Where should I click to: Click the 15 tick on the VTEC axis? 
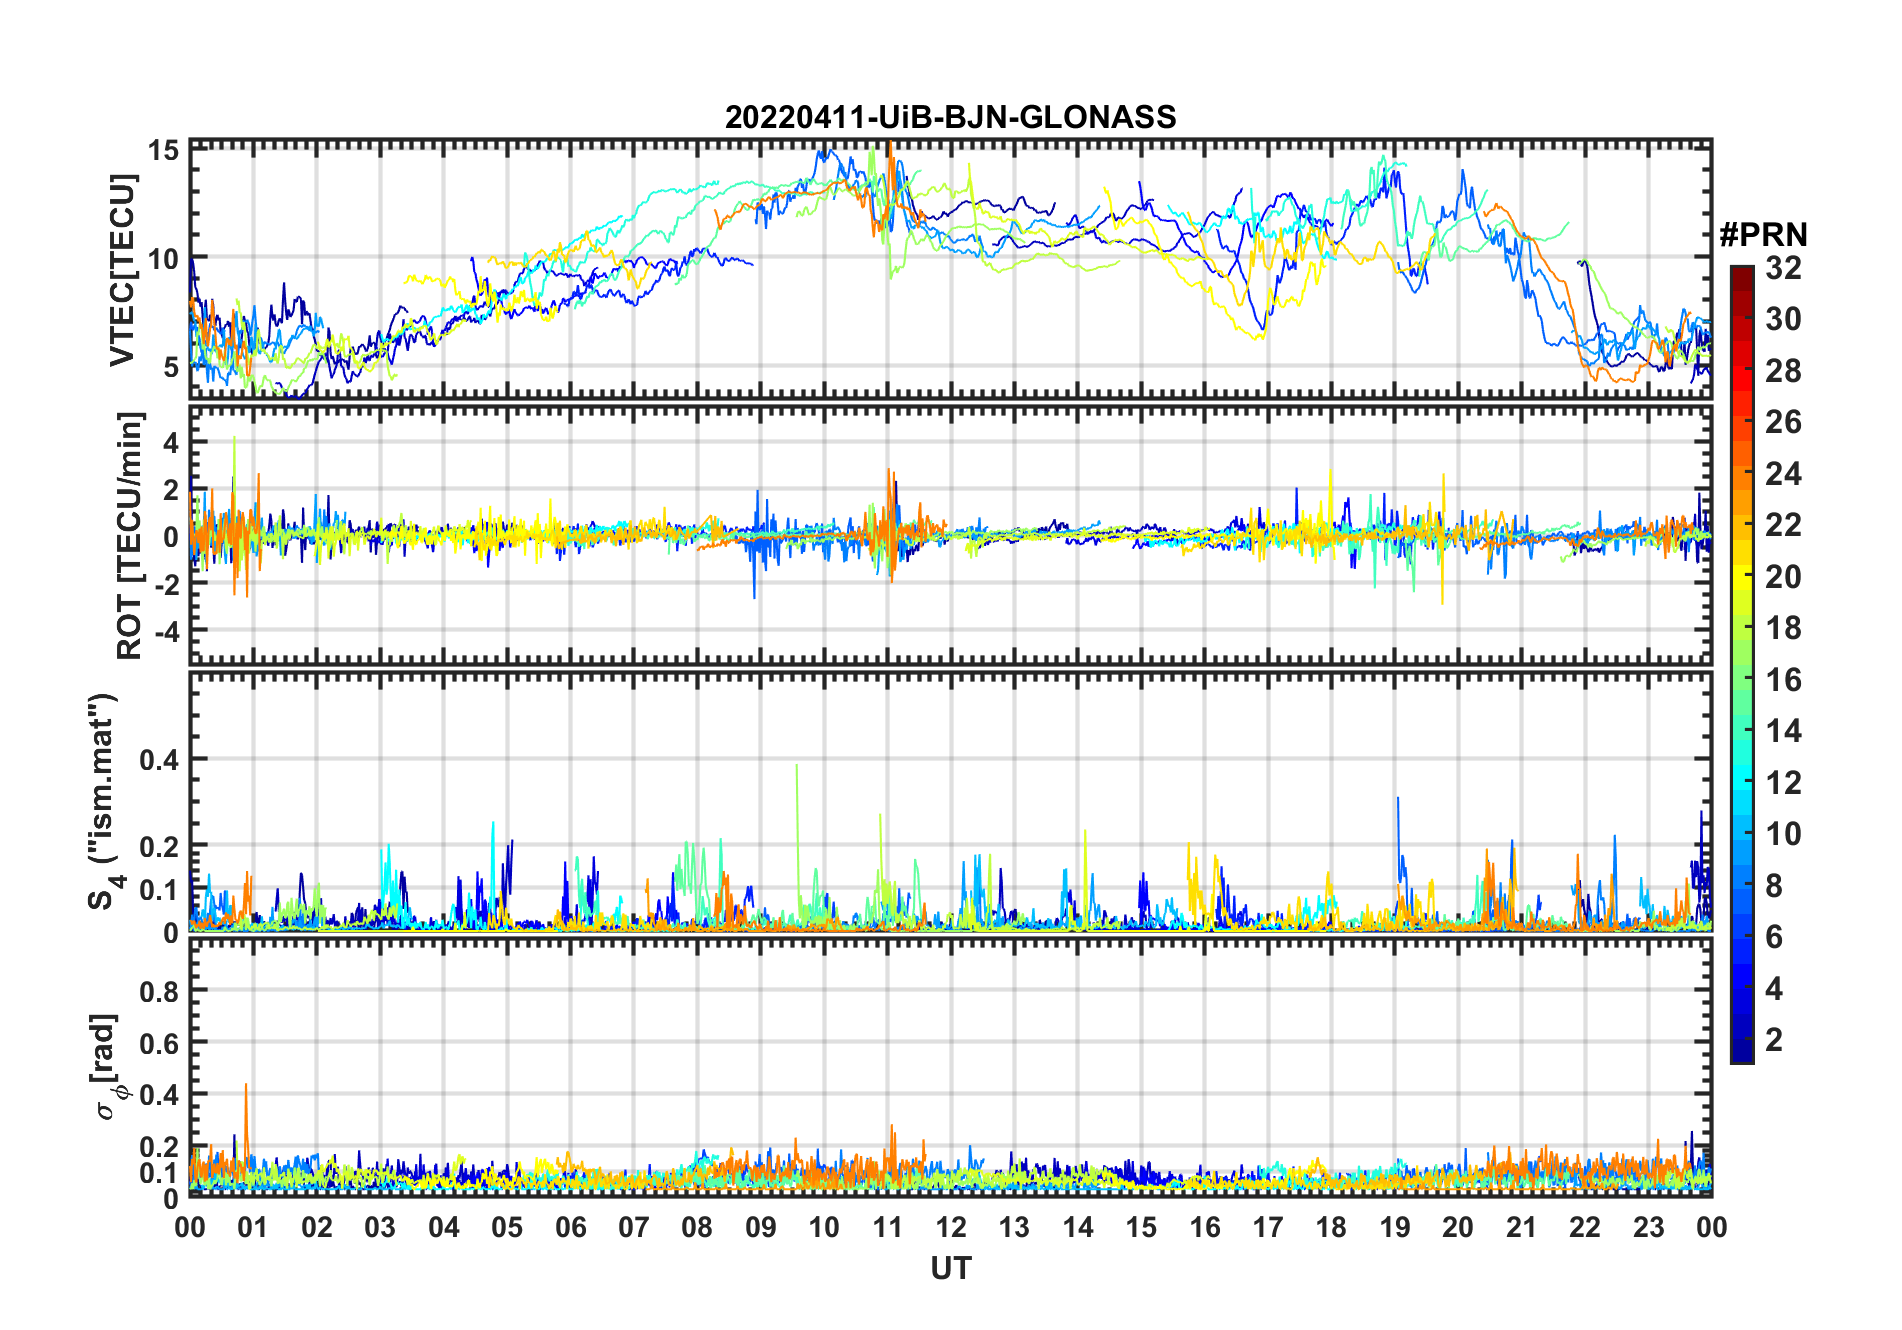163,150
